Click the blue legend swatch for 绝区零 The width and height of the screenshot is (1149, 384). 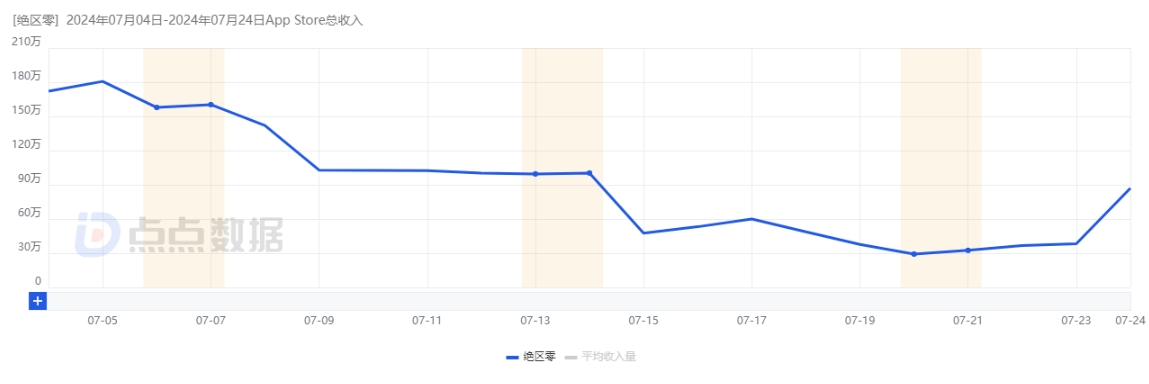(513, 358)
